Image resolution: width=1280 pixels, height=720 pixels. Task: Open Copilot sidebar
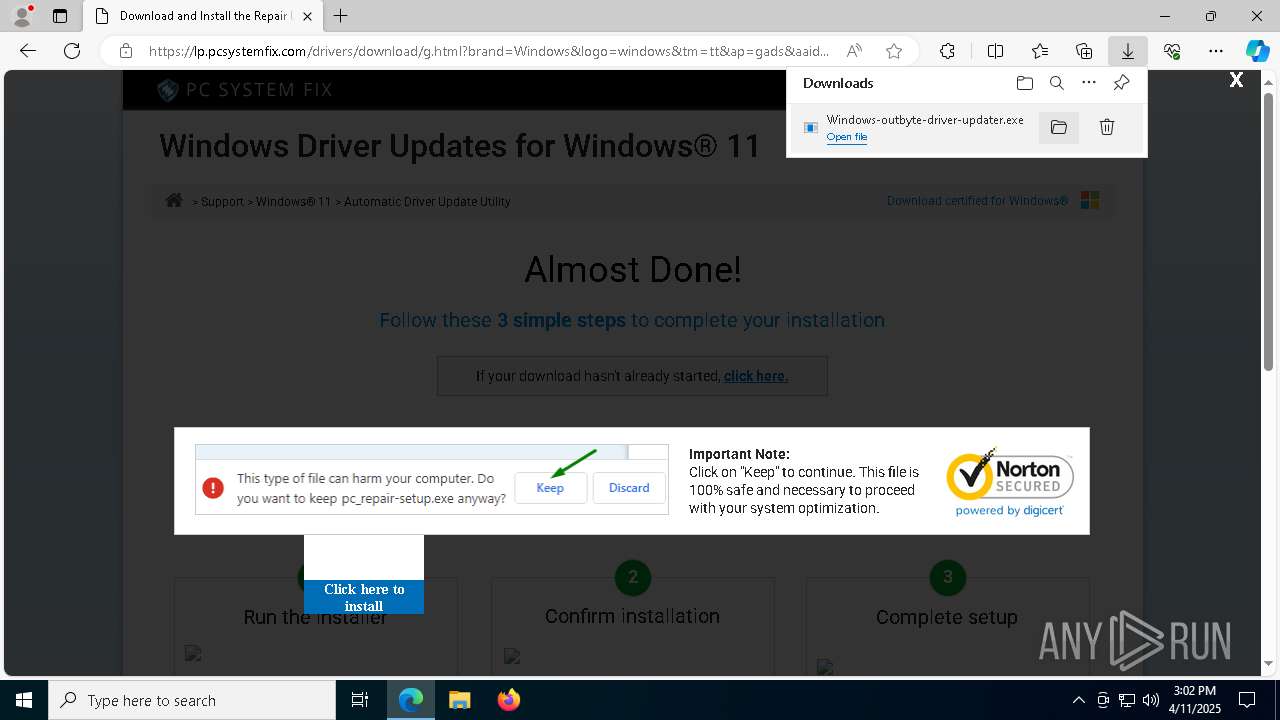click(1257, 51)
